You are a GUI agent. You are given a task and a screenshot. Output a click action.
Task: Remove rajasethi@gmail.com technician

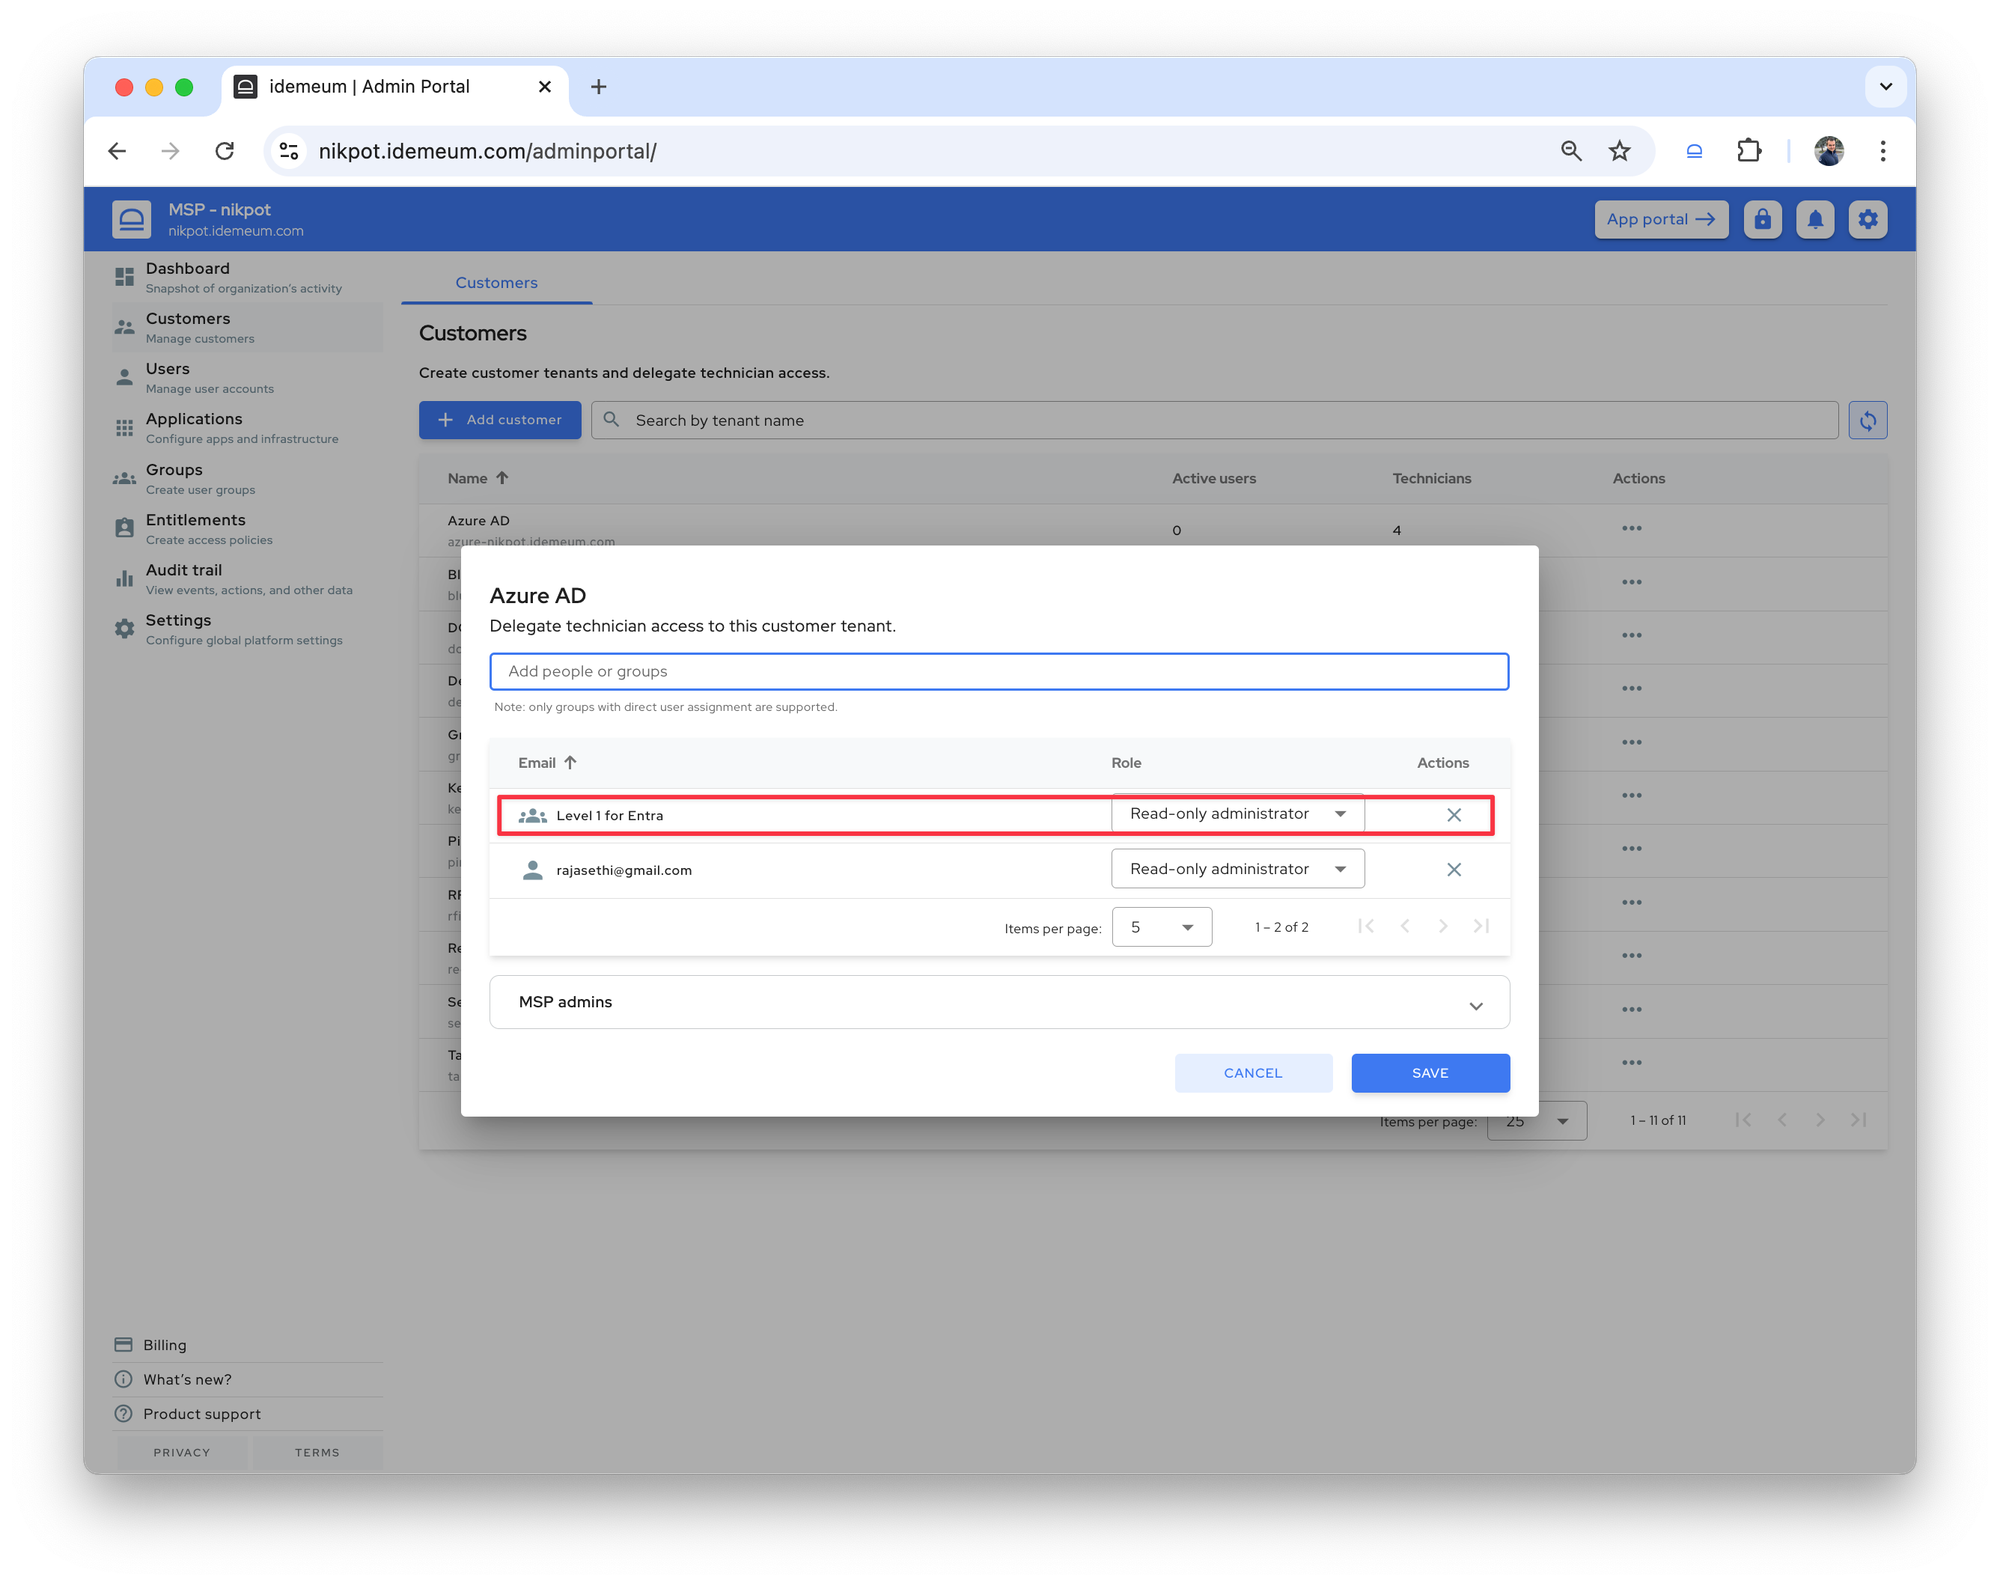(x=1454, y=870)
